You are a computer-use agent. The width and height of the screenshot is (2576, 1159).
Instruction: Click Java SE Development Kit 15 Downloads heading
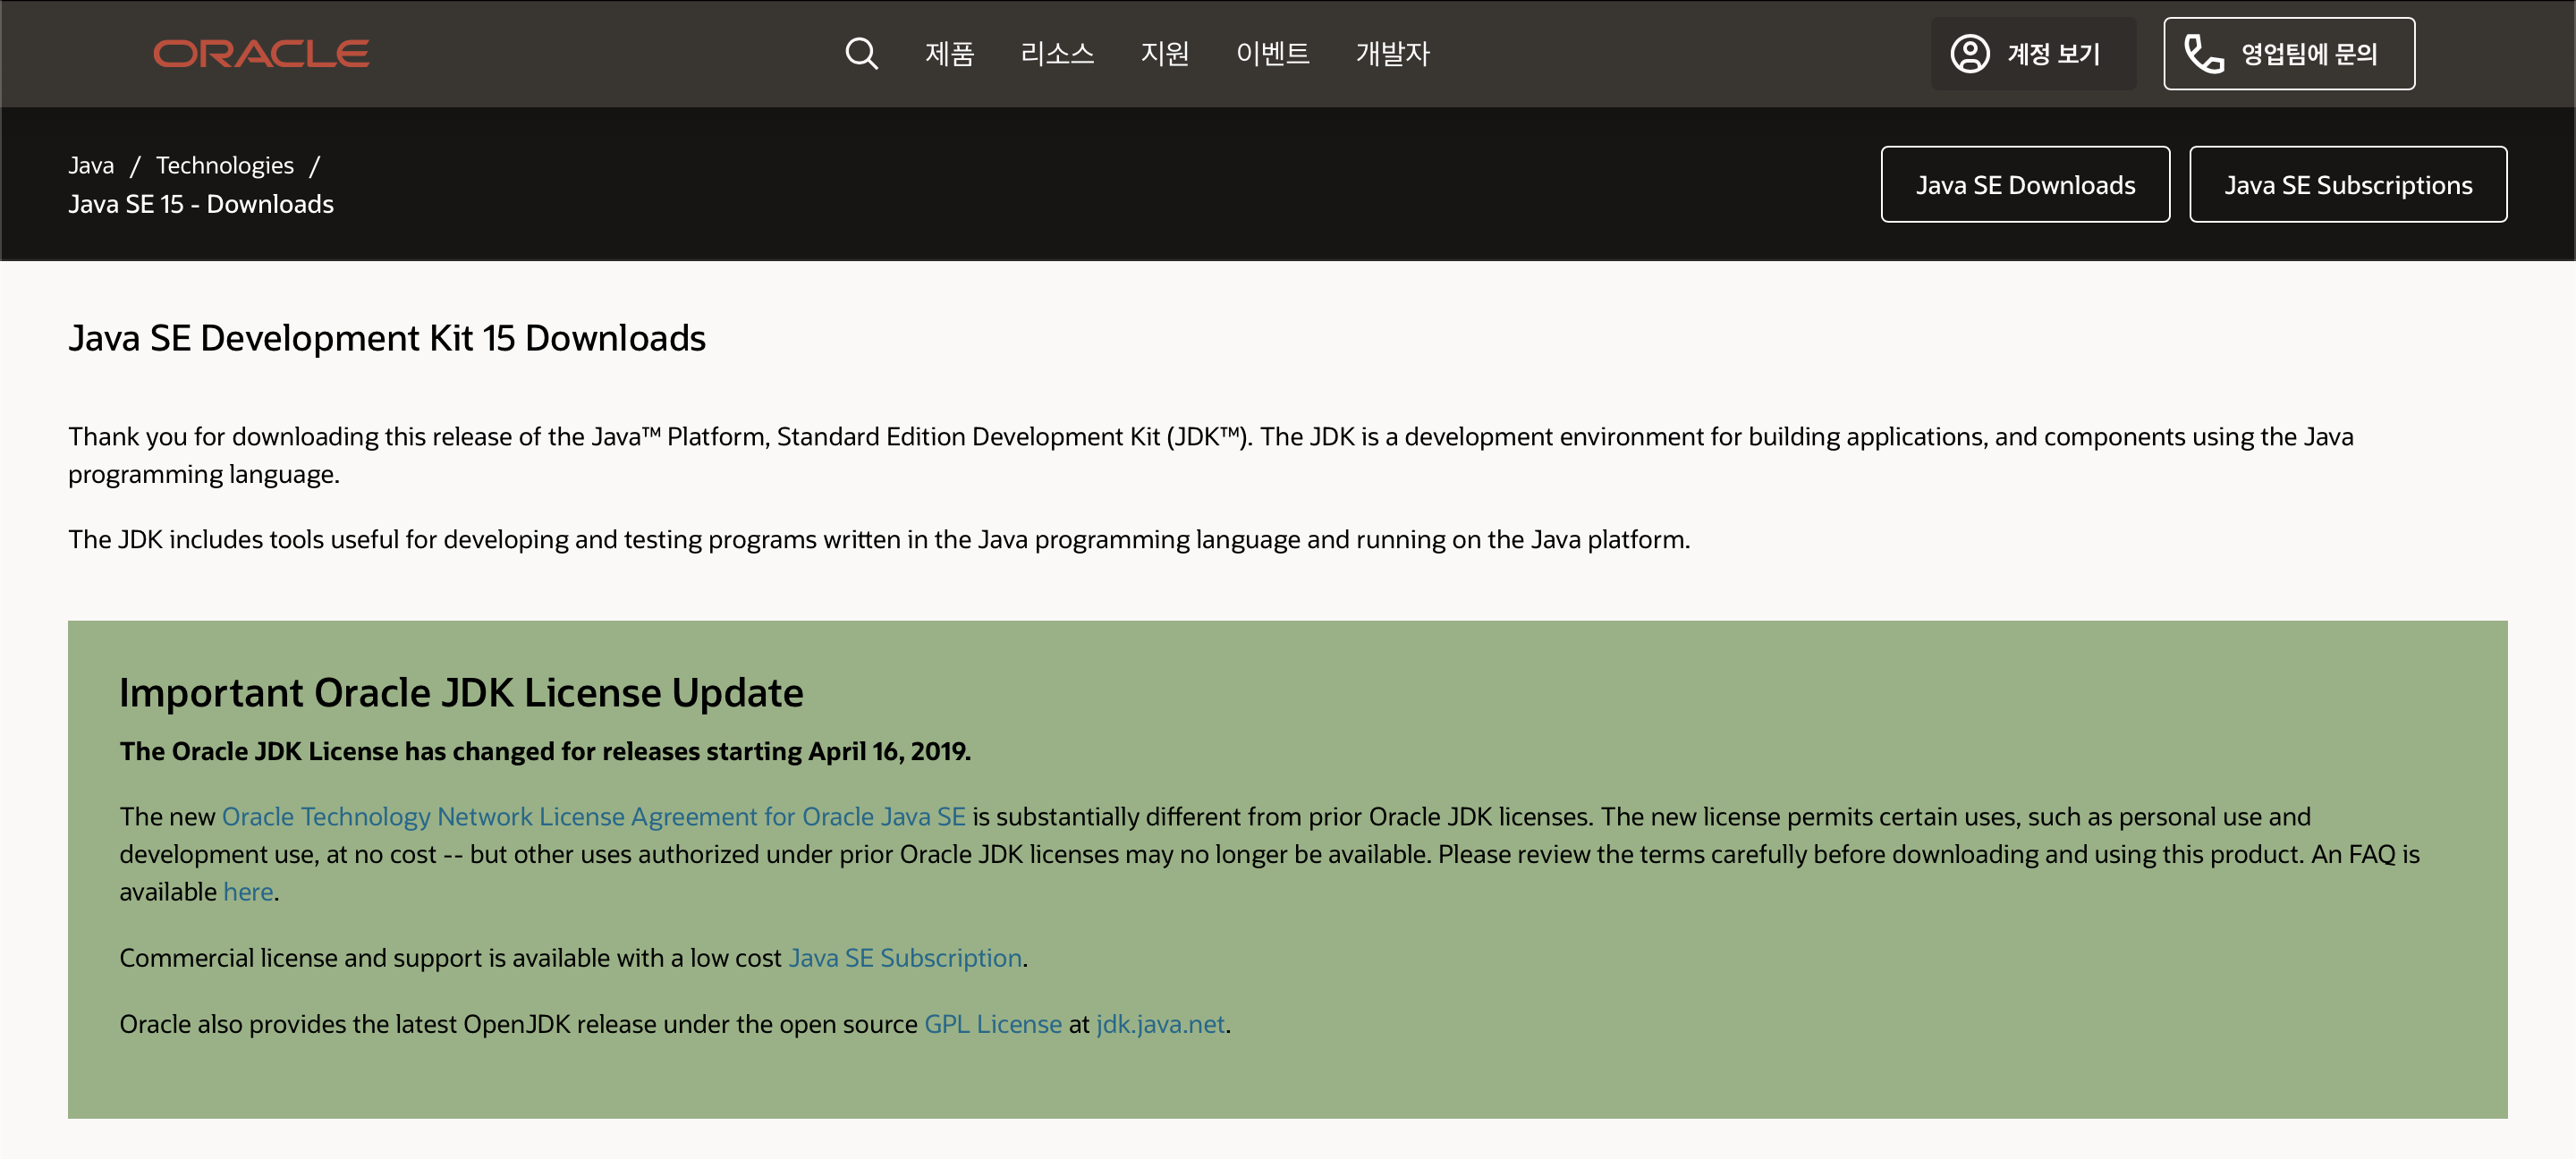point(387,338)
